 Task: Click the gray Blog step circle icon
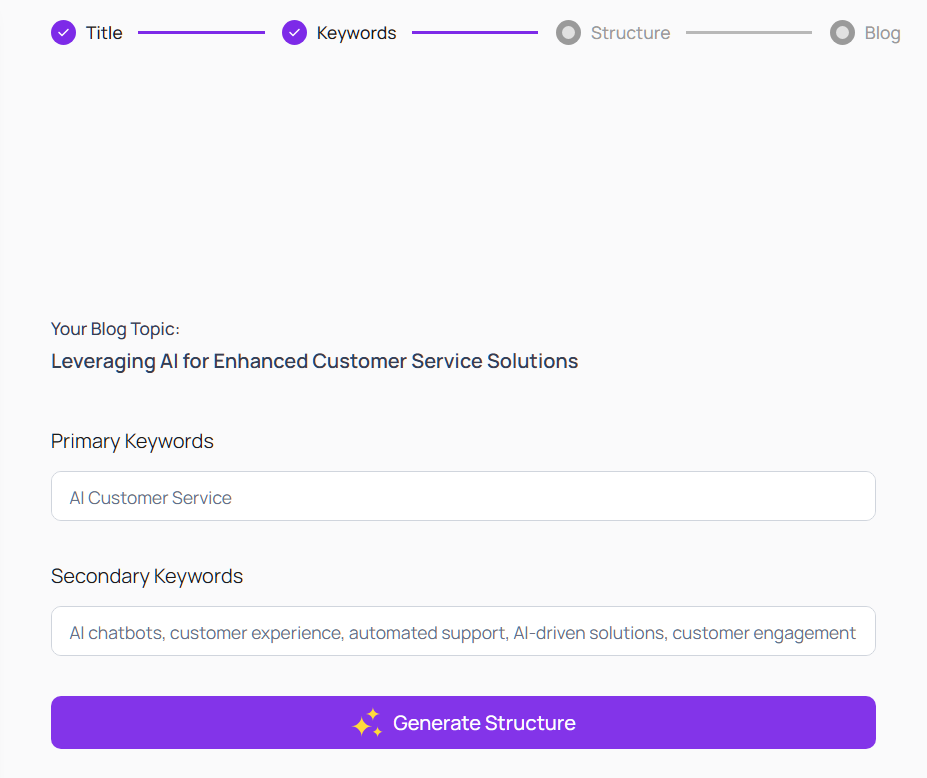(x=842, y=33)
